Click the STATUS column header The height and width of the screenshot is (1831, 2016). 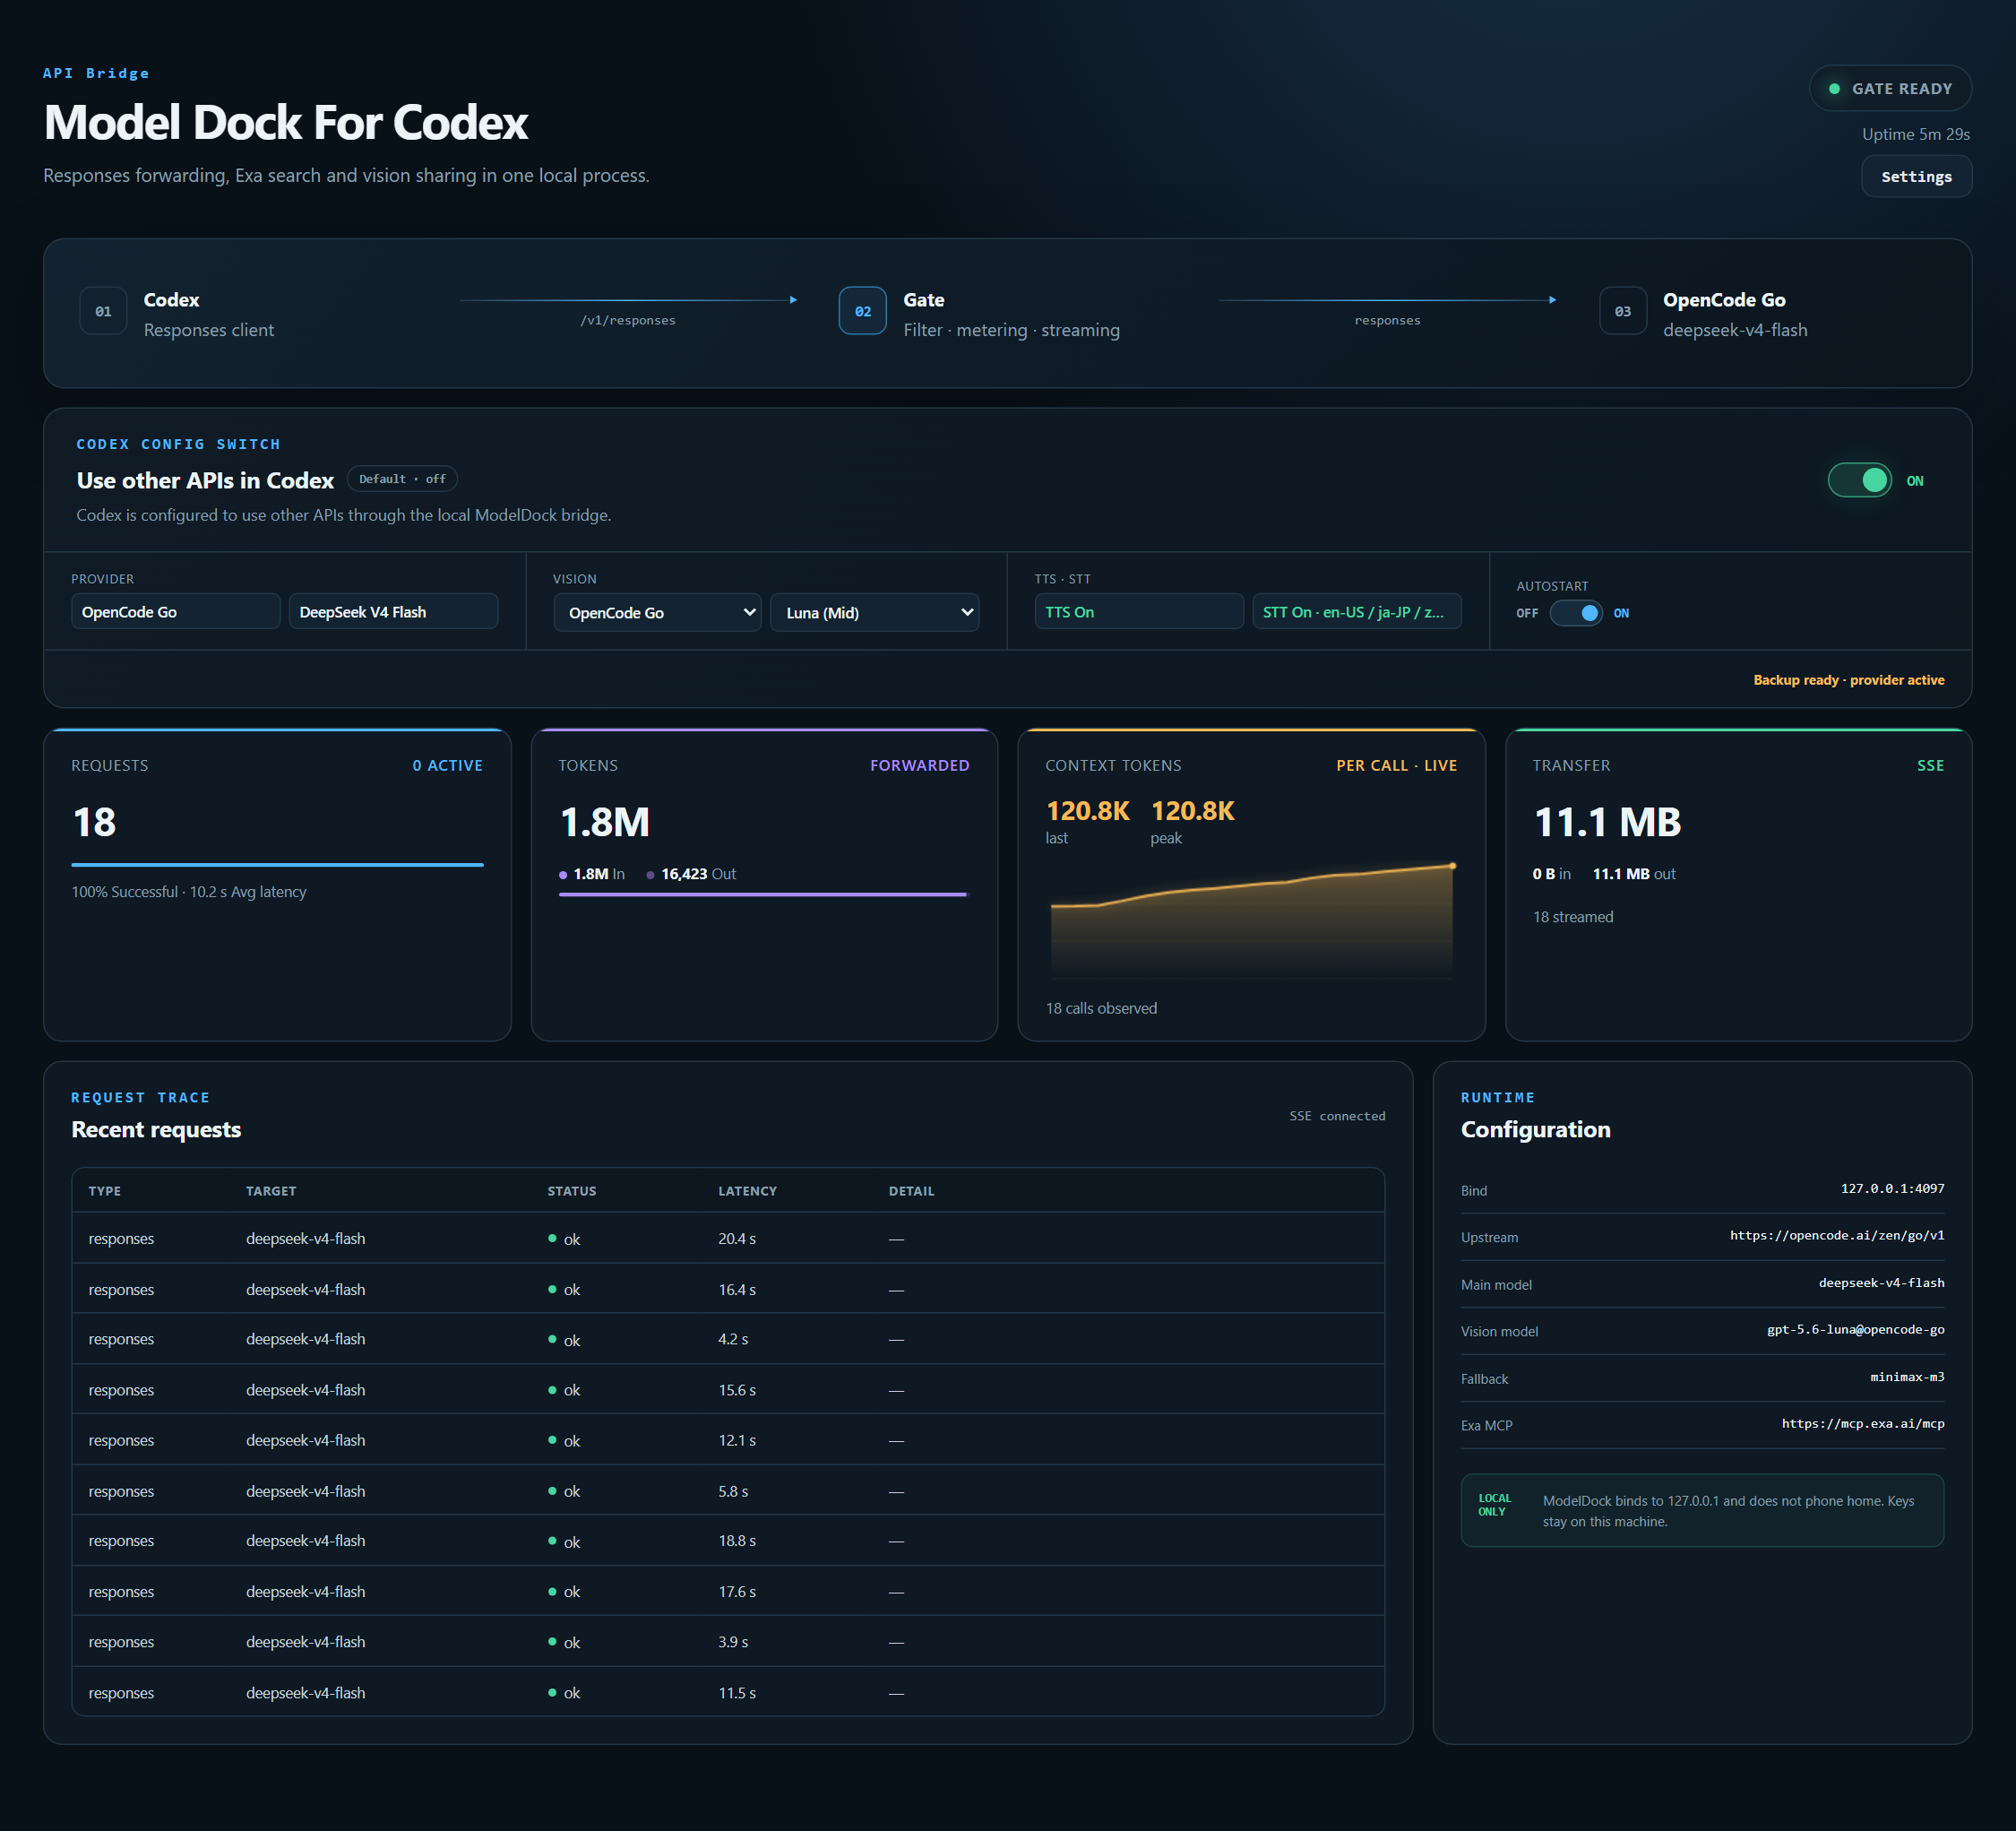pyautogui.click(x=572, y=1191)
